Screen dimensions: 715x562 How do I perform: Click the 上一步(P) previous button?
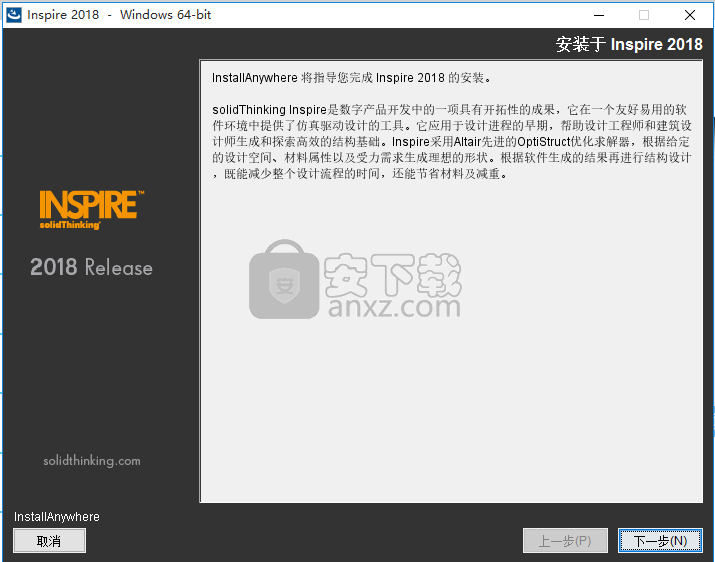(565, 541)
